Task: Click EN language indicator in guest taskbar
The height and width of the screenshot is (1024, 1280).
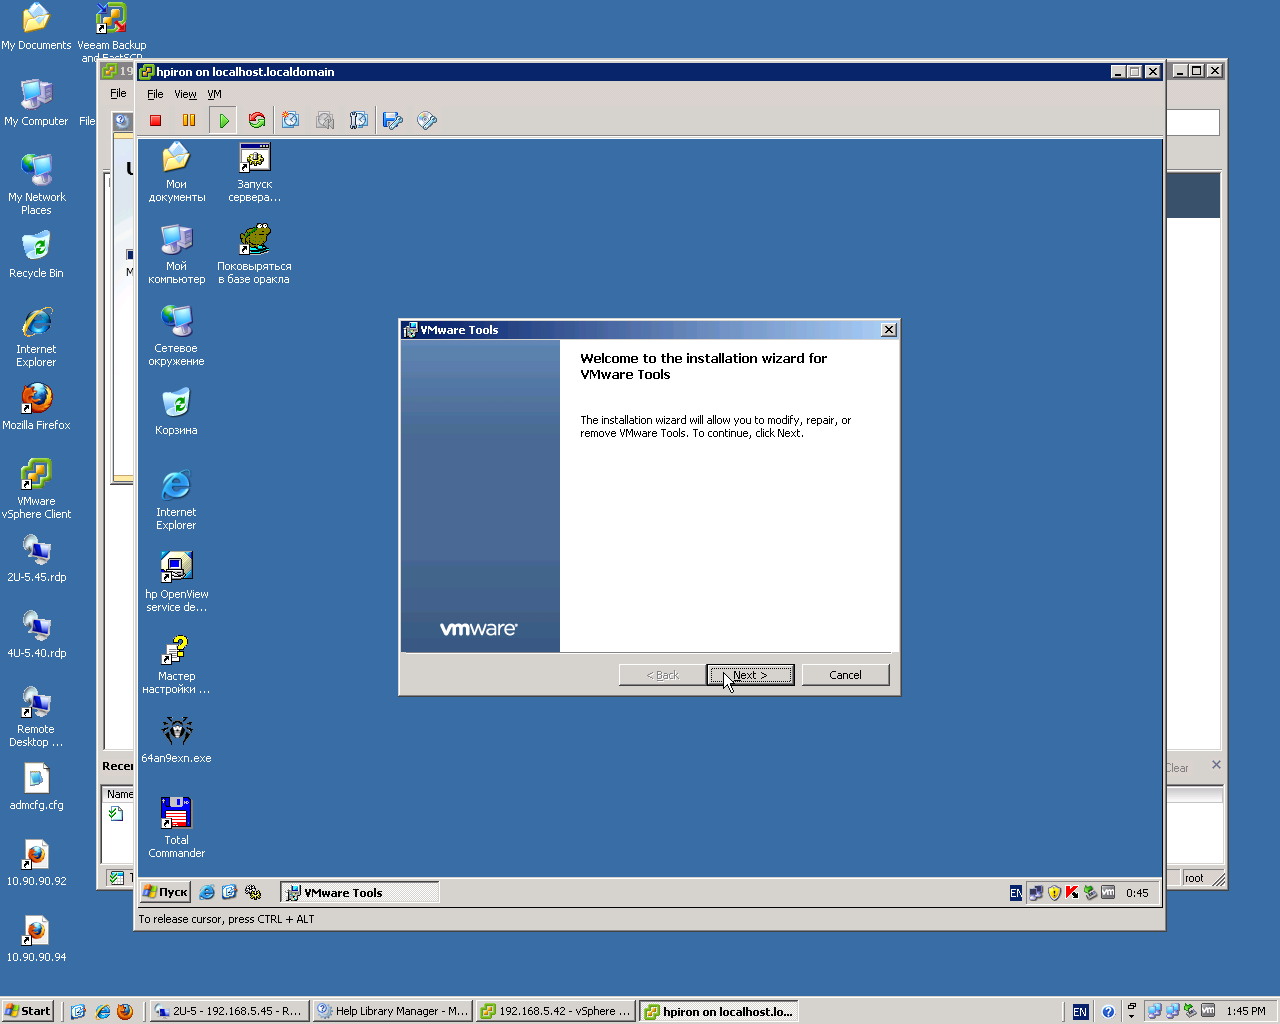Action: [1016, 893]
